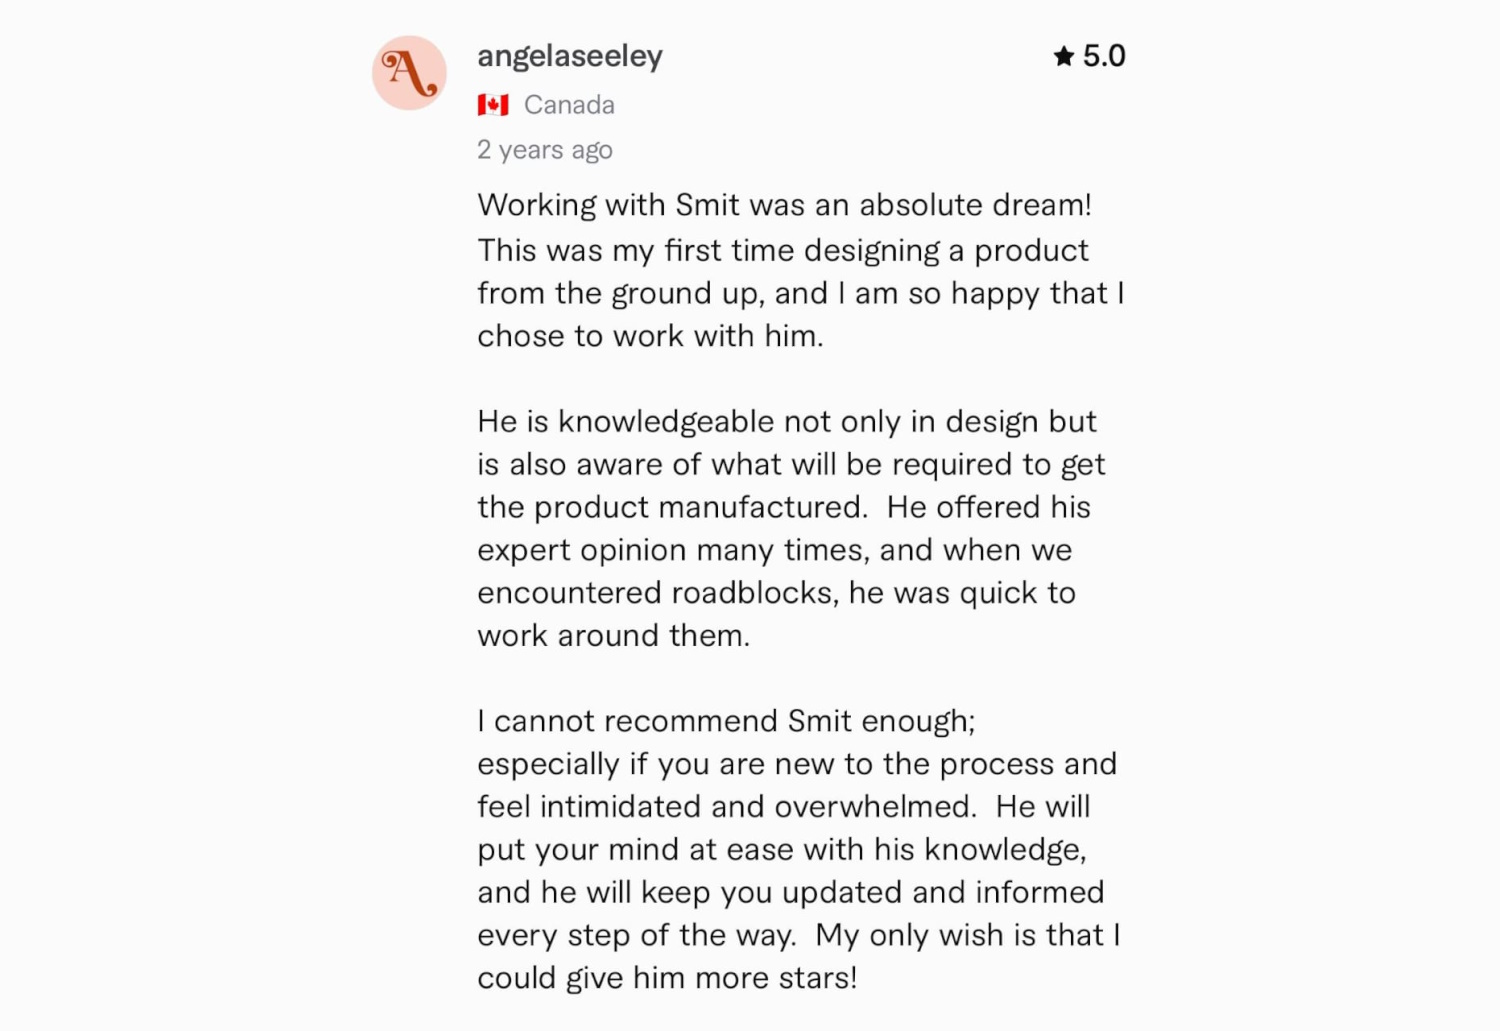Click the line 'feel intimidated and overwhelmed. He will'
Image resolution: width=1500 pixels, height=1031 pixels.
pos(784,807)
